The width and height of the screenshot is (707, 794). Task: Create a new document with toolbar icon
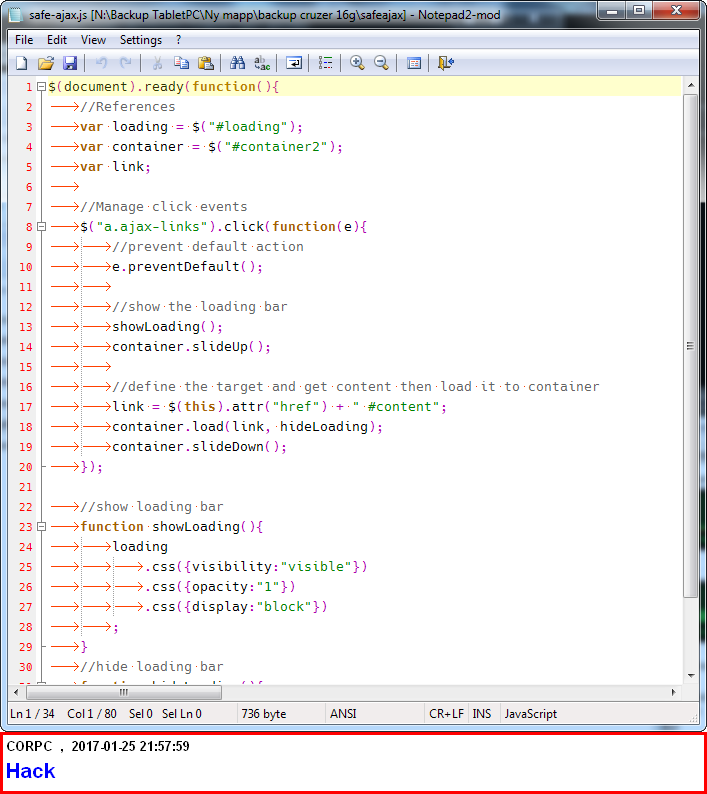point(21,63)
